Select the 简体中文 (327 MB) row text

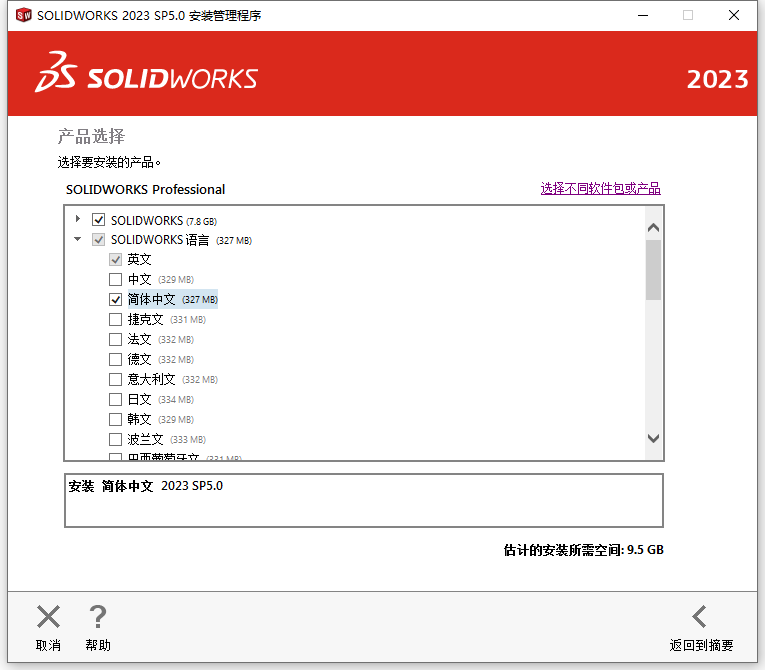click(x=173, y=299)
